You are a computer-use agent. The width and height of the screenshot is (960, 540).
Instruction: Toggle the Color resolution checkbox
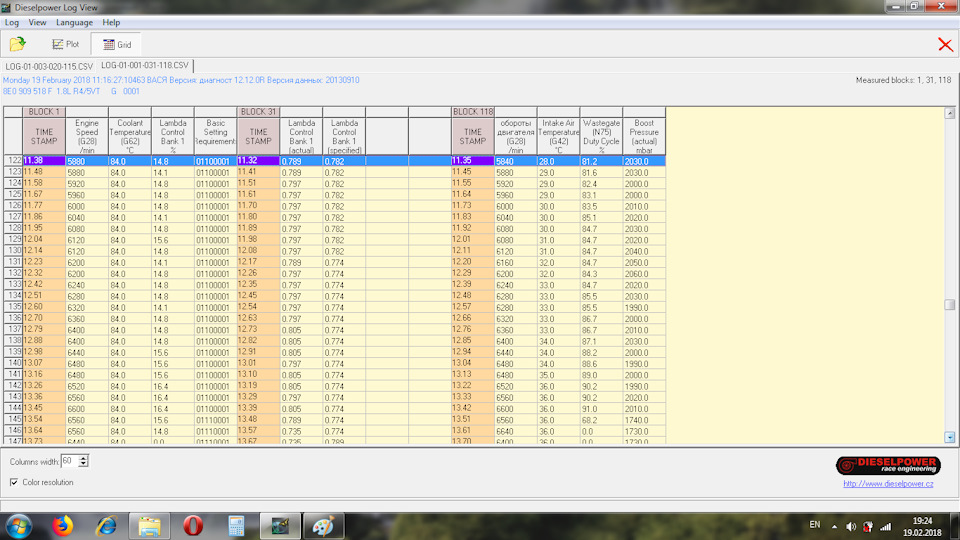[14, 482]
